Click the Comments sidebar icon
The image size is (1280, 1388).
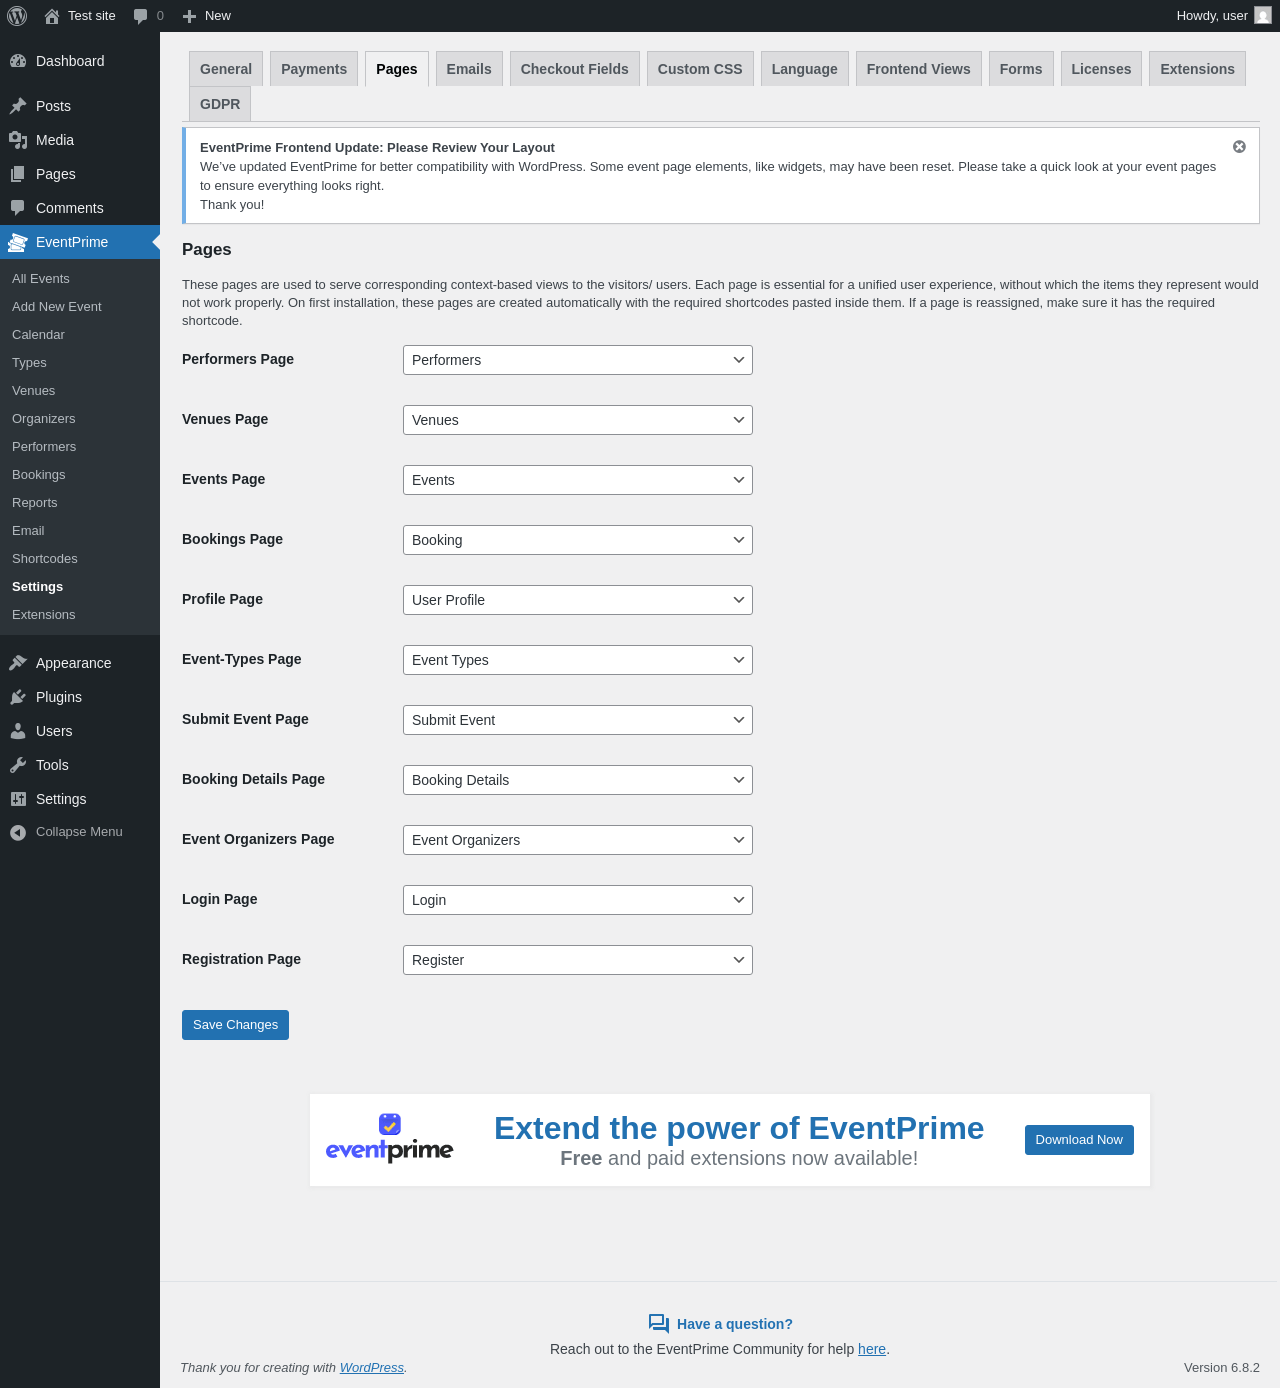click(x=18, y=208)
